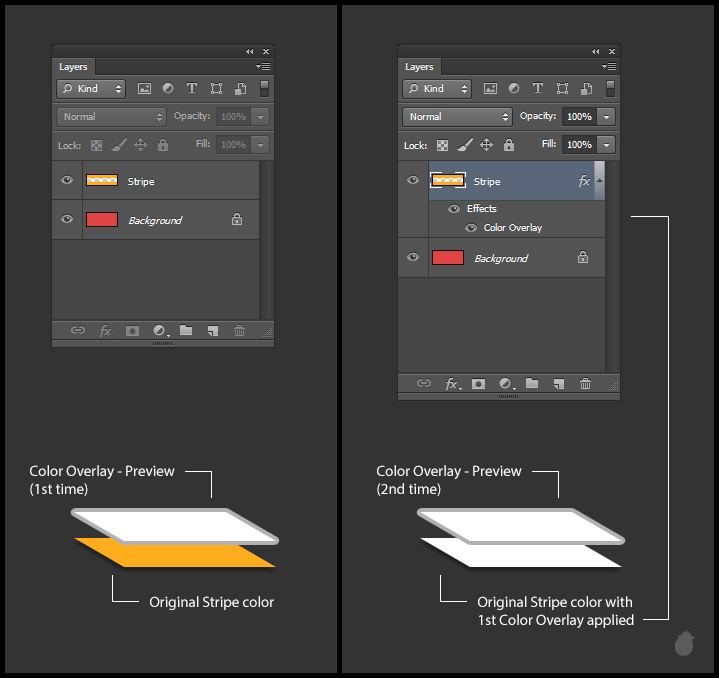Switch to the Layers tab in the right panel
This screenshot has height=678, width=719.
[419, 67]
